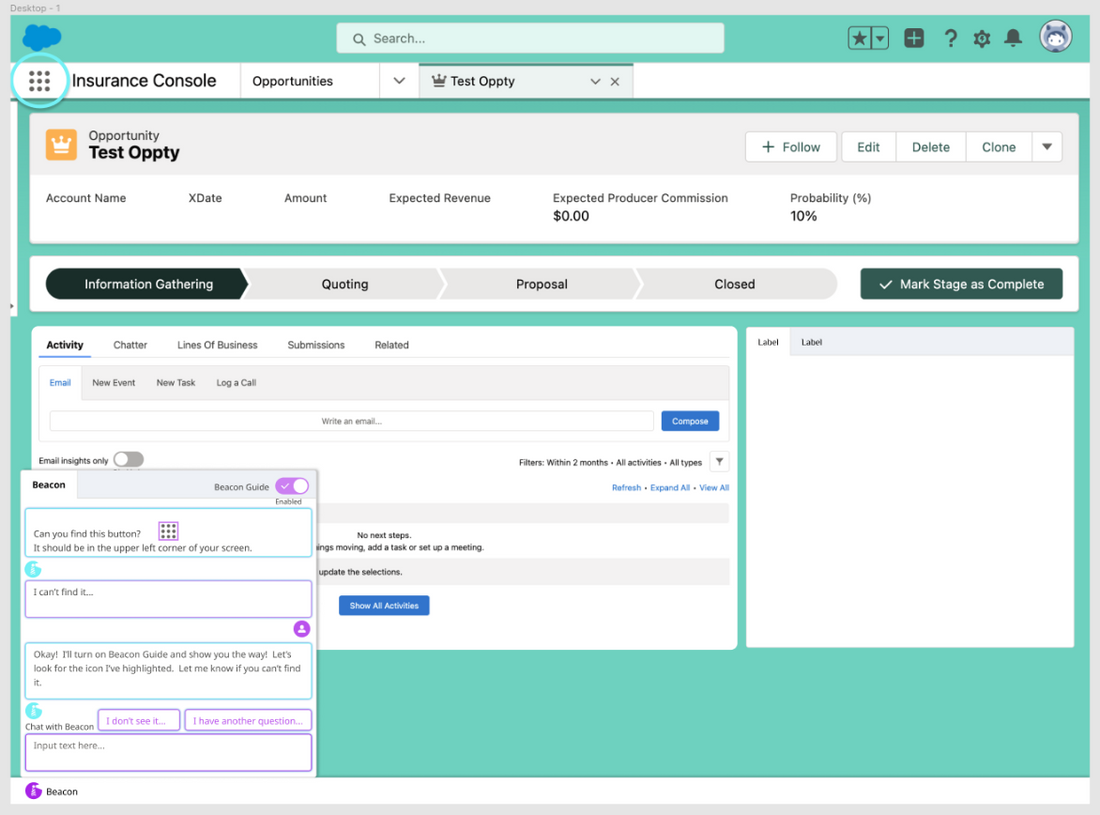This screenshot has width=1100, height=815.
Task: Select the Quoting stage
Action: (344, 284)
